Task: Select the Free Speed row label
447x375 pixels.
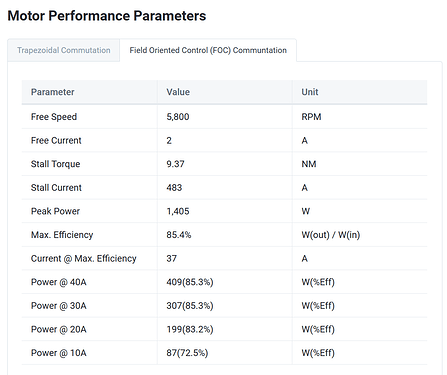Action: click(54, 117)
